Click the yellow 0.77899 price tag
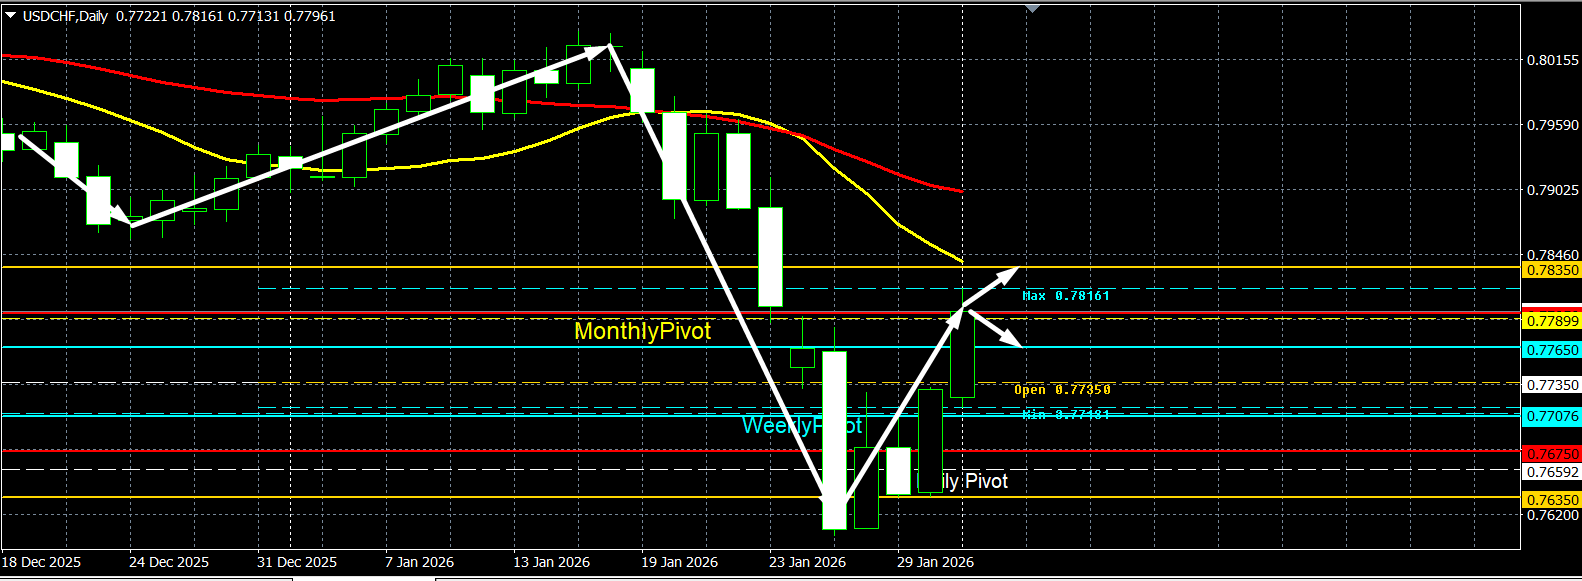This screenshot has height=581, width=1582. [1551, 321]
